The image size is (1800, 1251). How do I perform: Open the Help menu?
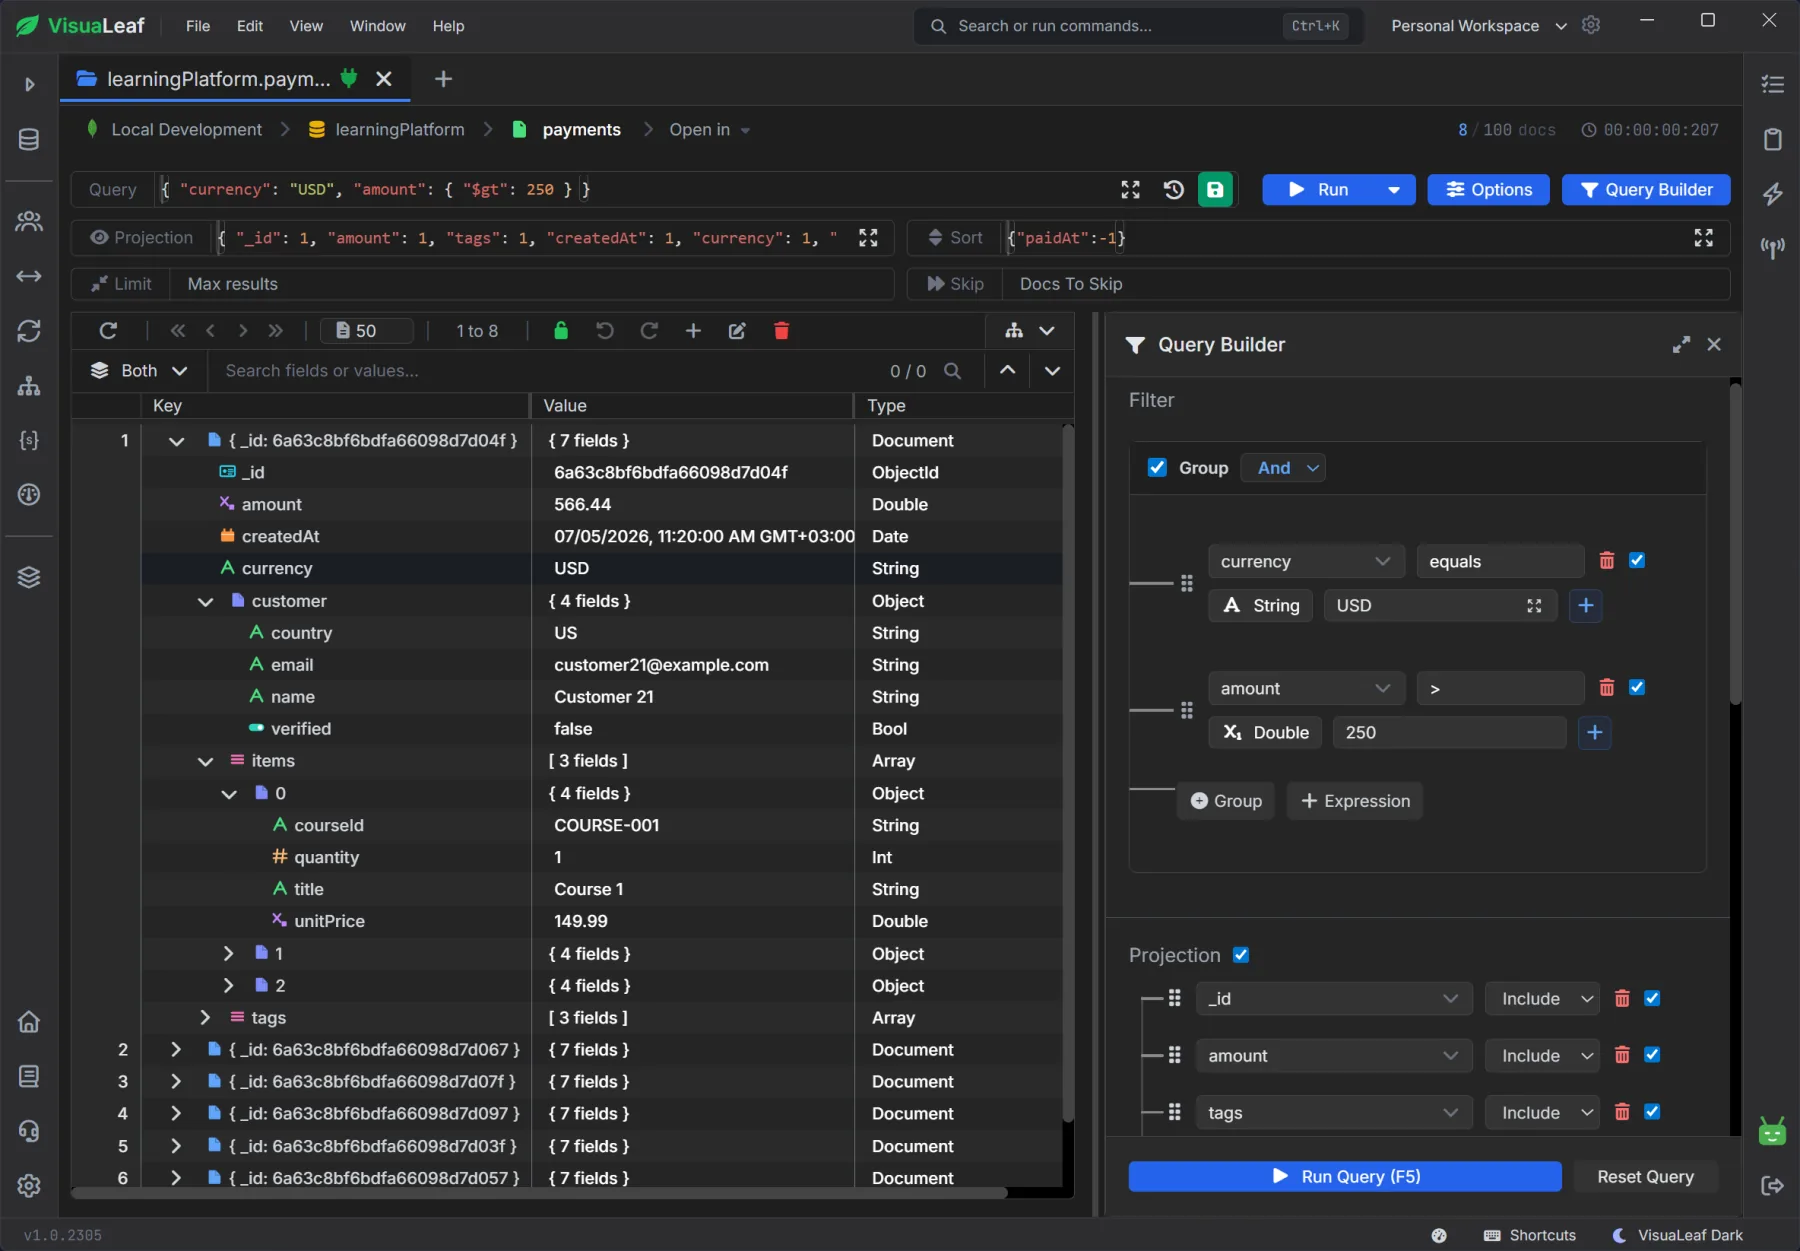click(448, 26)
